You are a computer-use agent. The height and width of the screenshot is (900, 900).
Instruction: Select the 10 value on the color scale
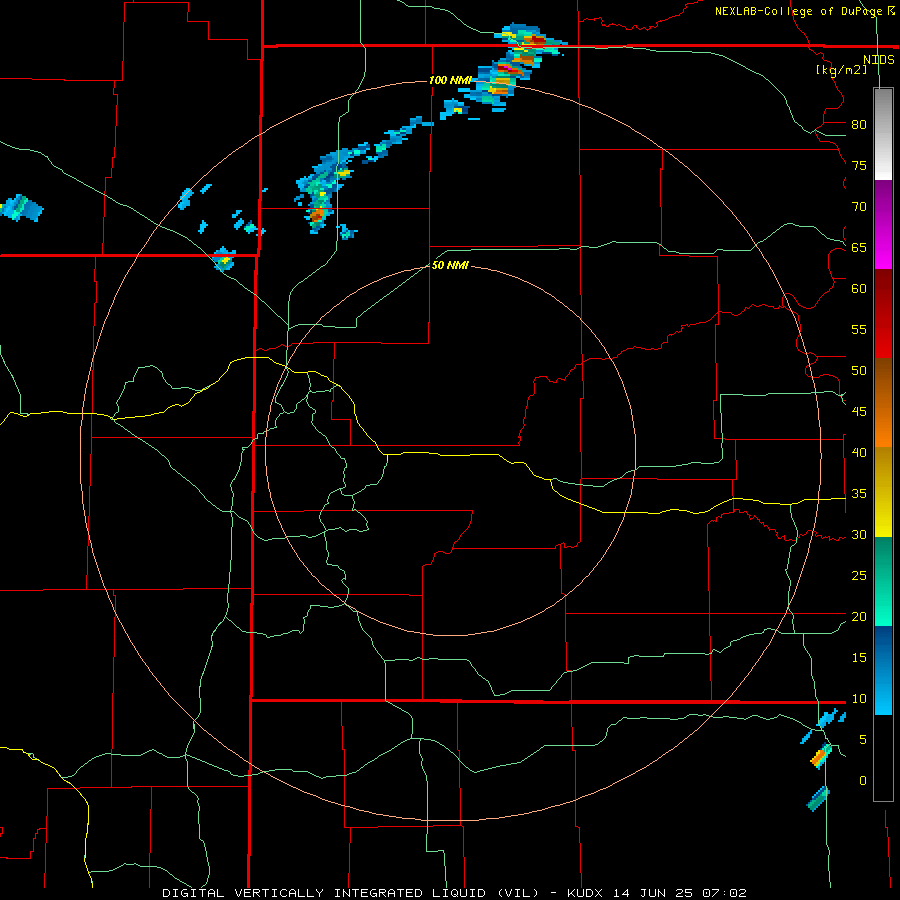[859, 699]
